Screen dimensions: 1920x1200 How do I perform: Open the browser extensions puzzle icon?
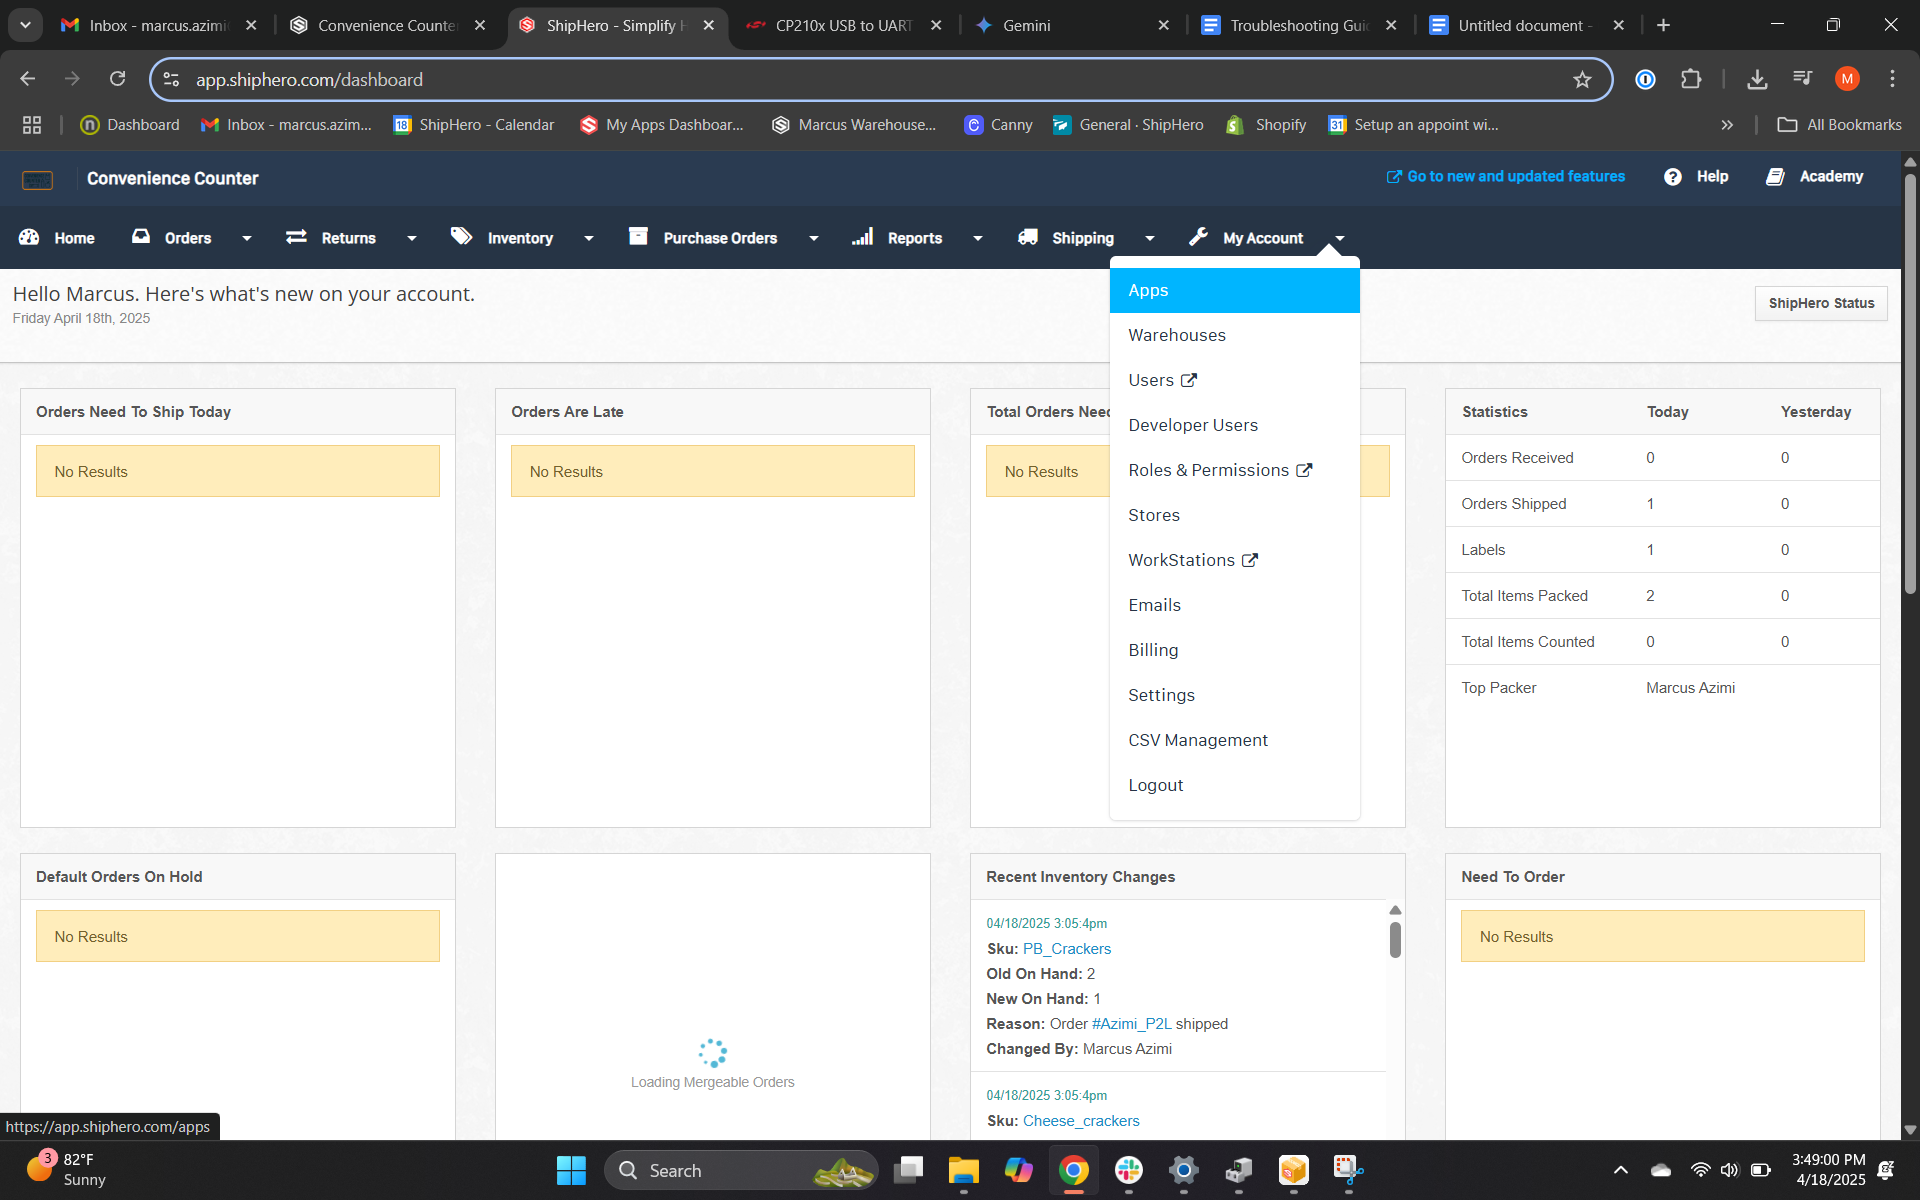pos(1691,79)
